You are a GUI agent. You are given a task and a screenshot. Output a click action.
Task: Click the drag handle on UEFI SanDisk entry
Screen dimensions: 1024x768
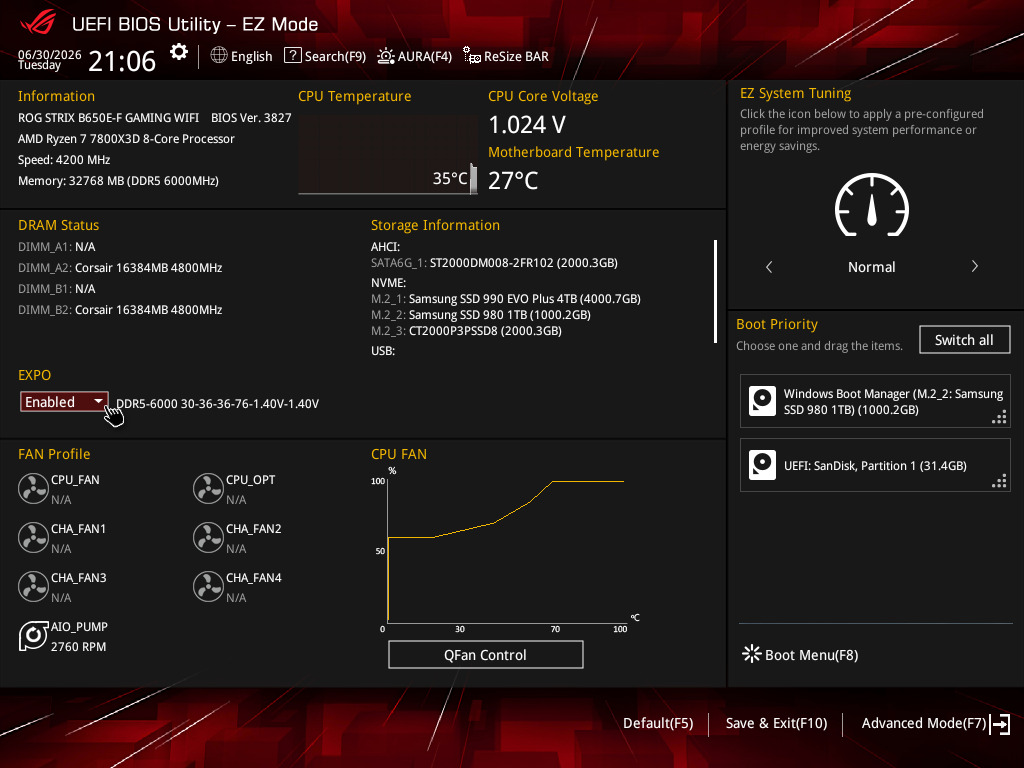(999, 481)
